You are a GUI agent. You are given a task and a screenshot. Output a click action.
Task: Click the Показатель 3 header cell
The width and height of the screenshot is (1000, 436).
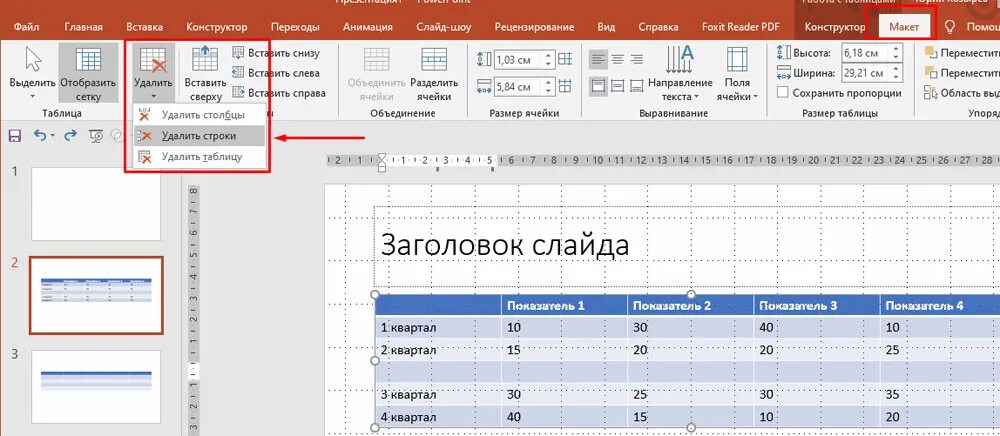coord(817,306)
